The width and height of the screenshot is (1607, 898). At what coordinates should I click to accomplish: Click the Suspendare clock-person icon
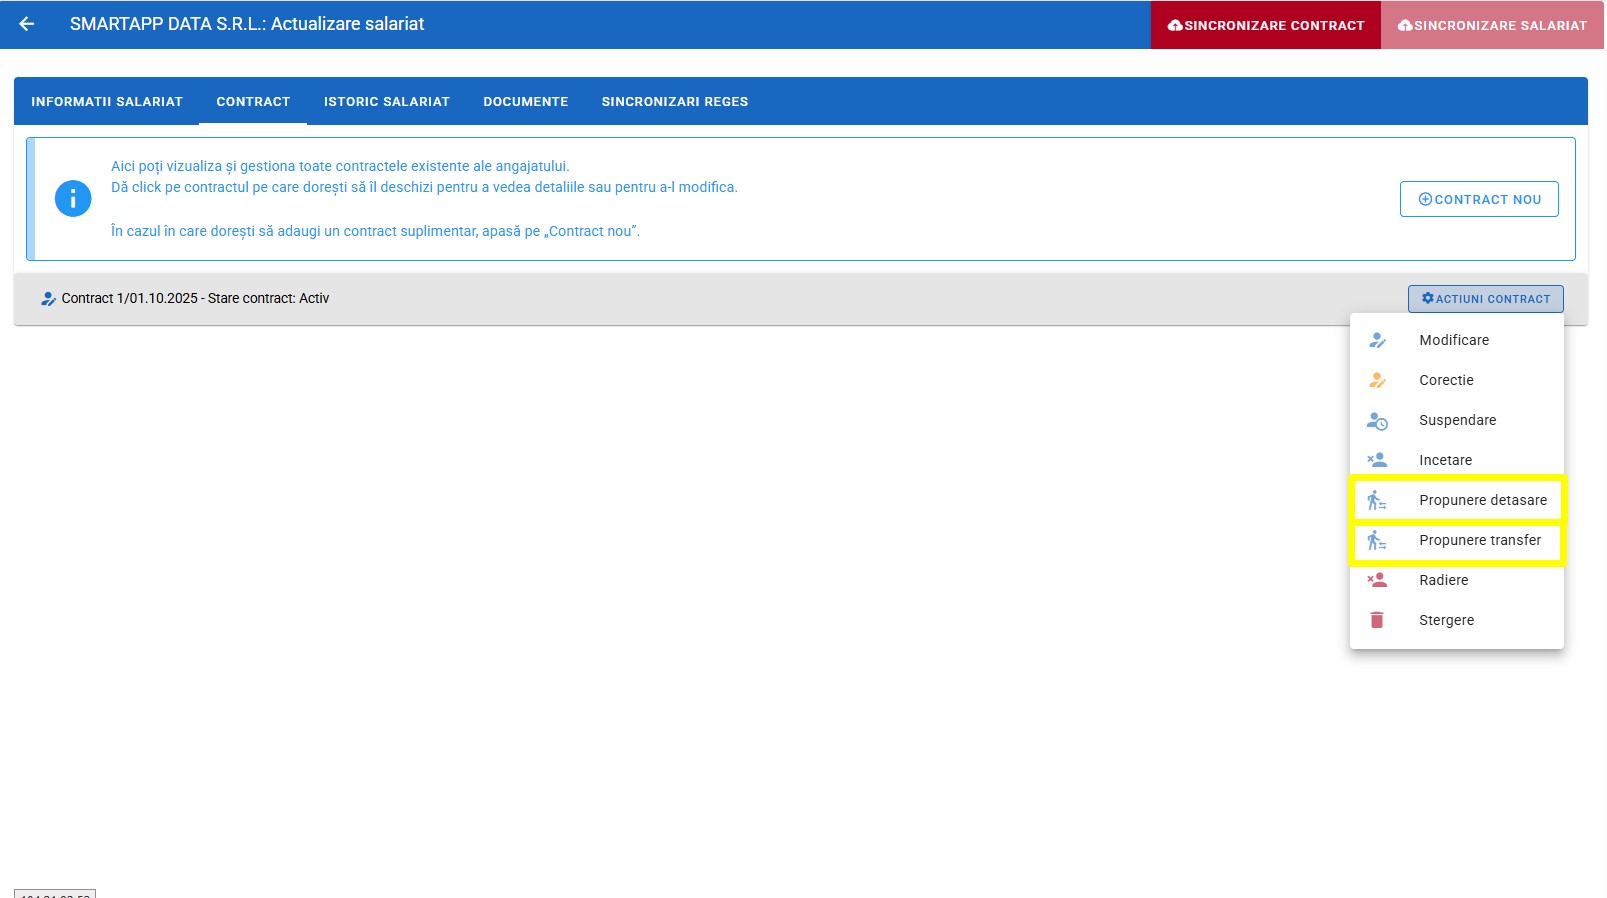pyautogui.click(x=1377, y=421)
